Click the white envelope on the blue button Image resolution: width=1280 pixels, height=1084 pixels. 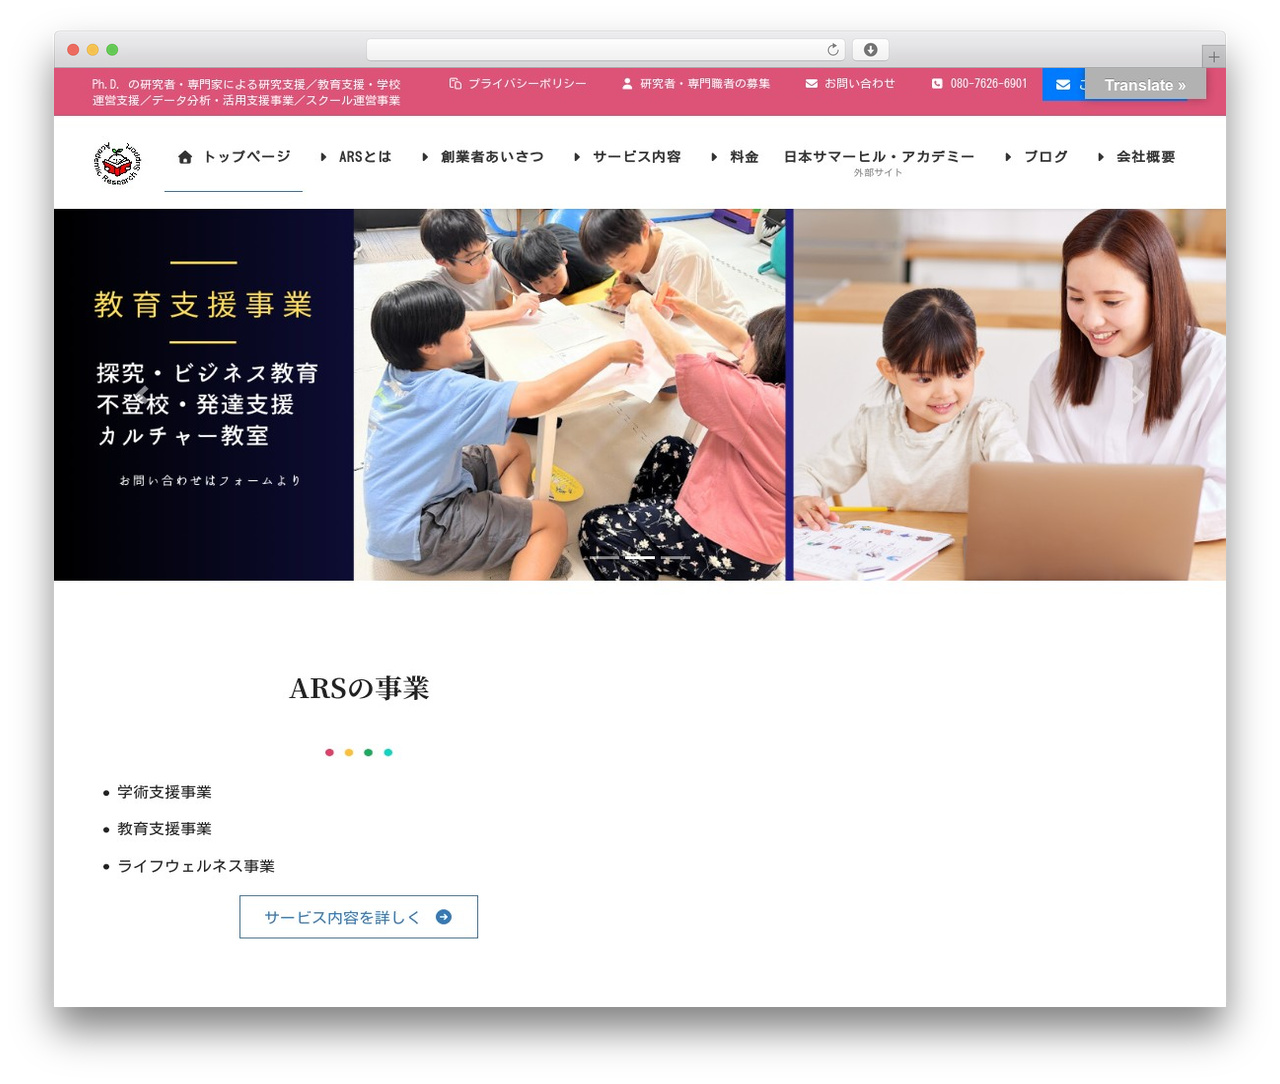(1063, 85)
